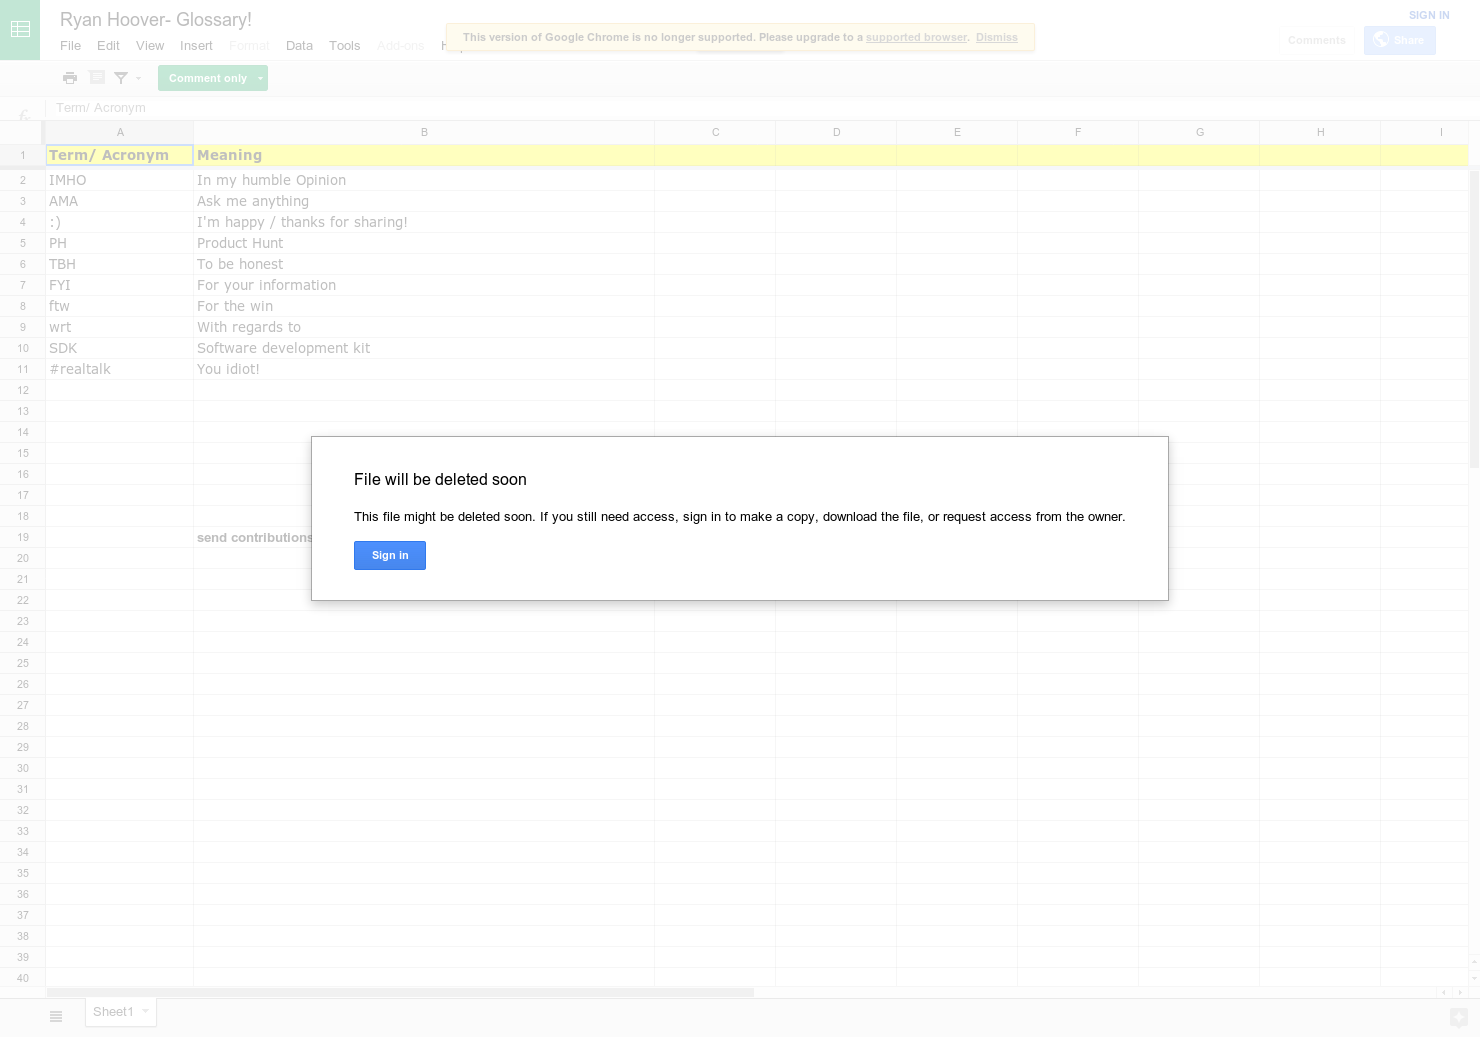Click the blue Share button
This screenshot has height=1037, width=1480.
point(1399,40)
